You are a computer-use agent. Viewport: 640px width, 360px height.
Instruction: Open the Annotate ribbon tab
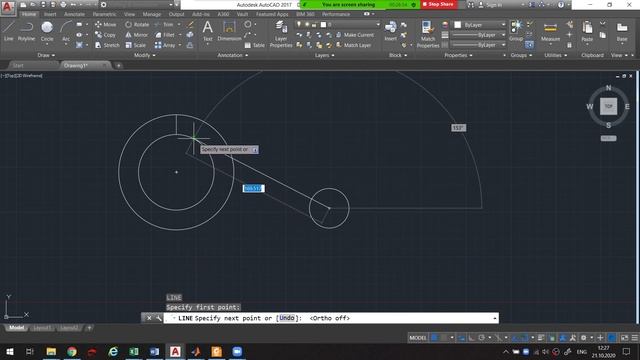(74, 14)
